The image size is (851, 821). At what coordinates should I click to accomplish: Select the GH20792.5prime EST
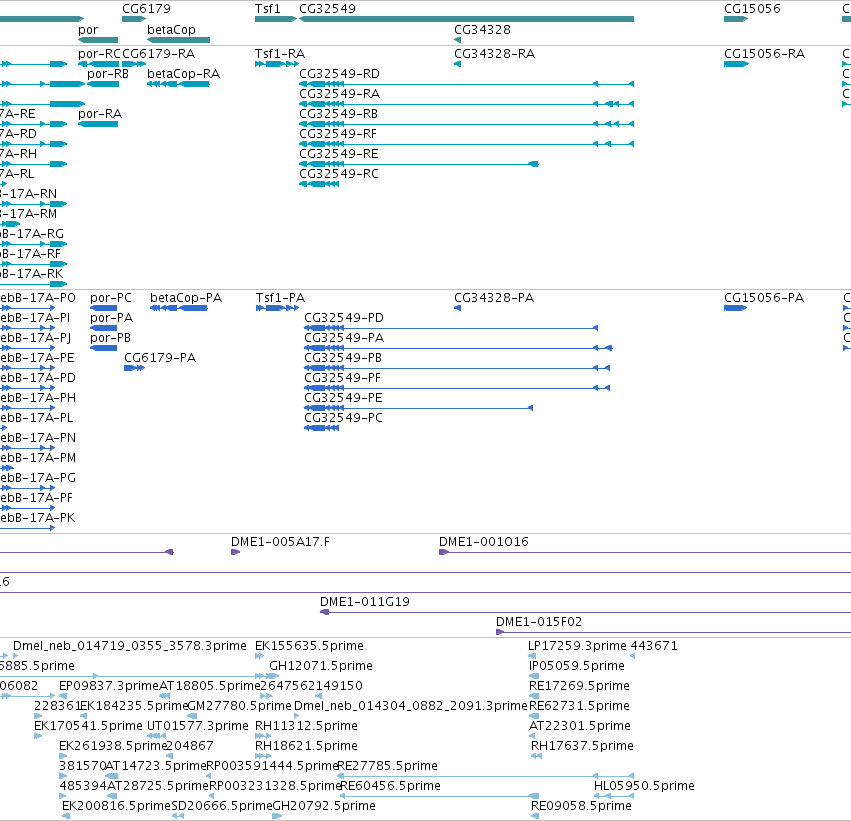[x=323, y=807]
